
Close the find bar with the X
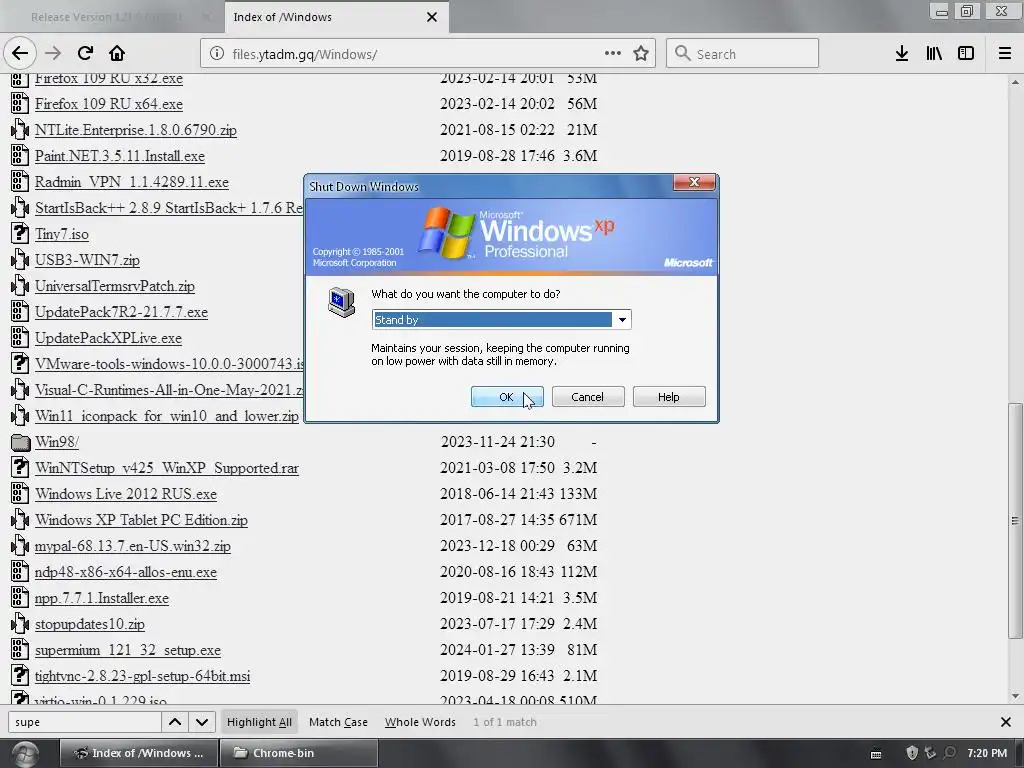[x=1006, y=722]
